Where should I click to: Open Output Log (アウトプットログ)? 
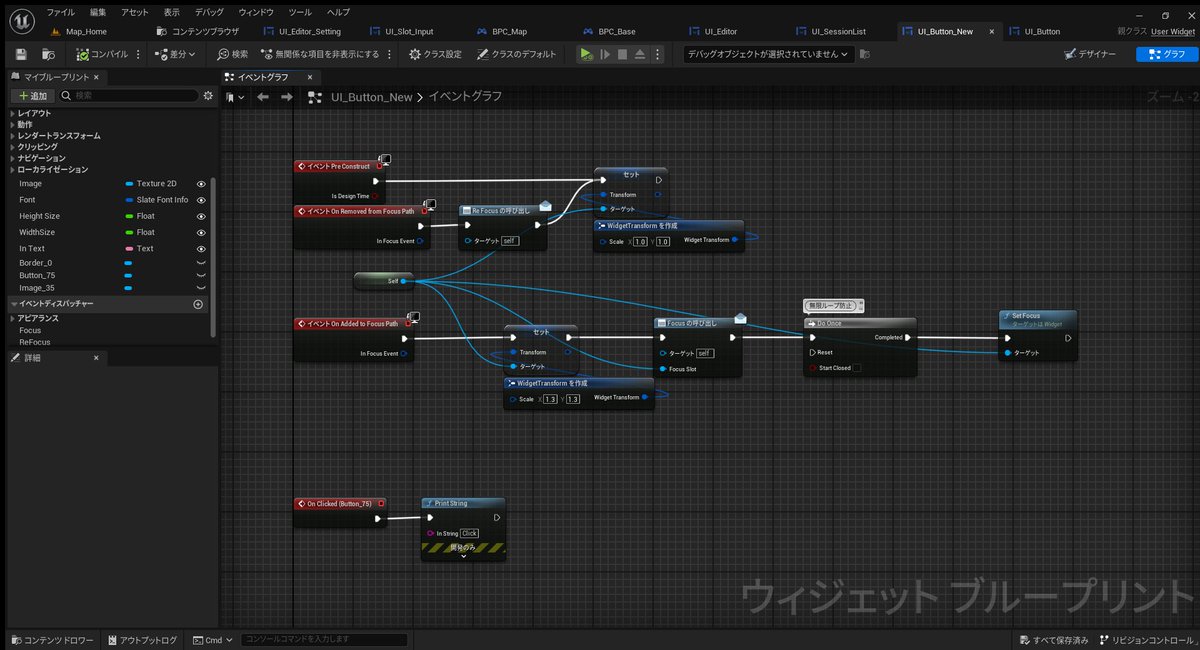coord(141,640)
